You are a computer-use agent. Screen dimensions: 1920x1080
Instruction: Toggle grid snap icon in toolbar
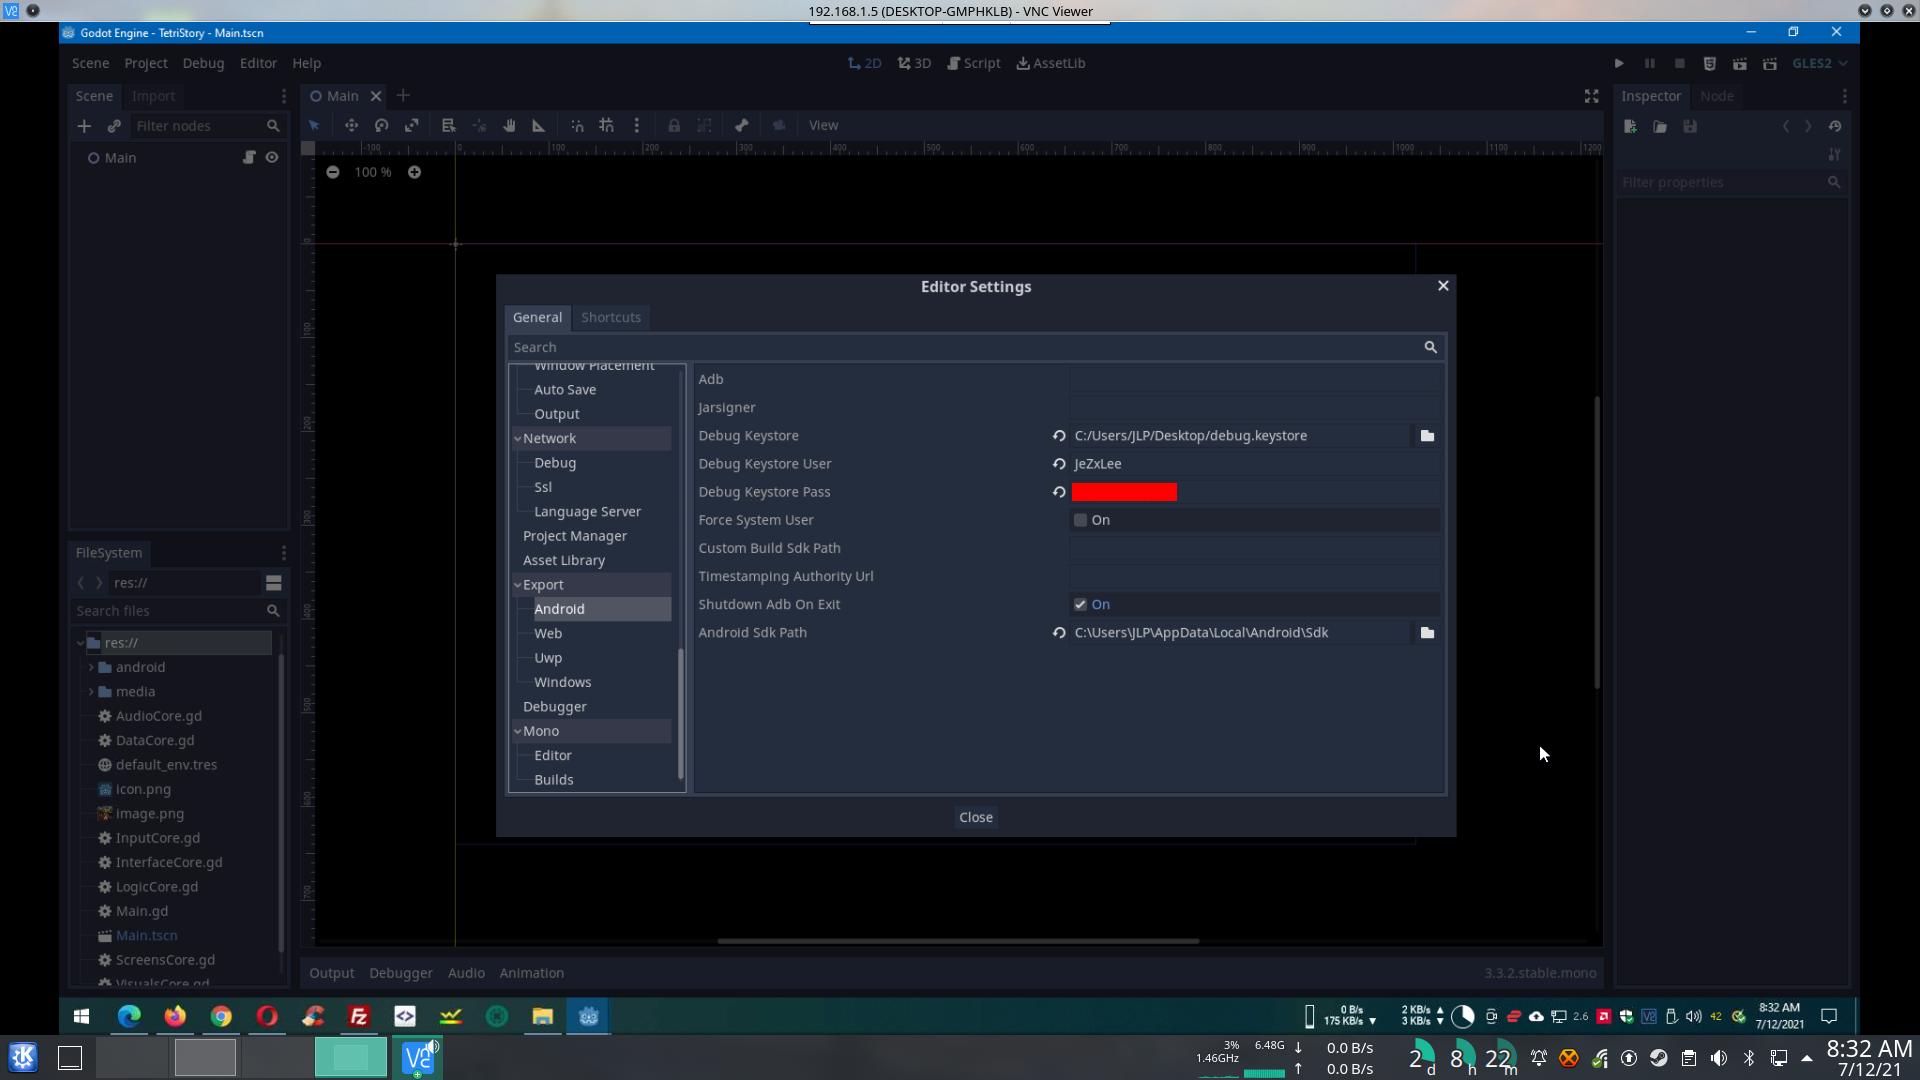coord(606,125)
